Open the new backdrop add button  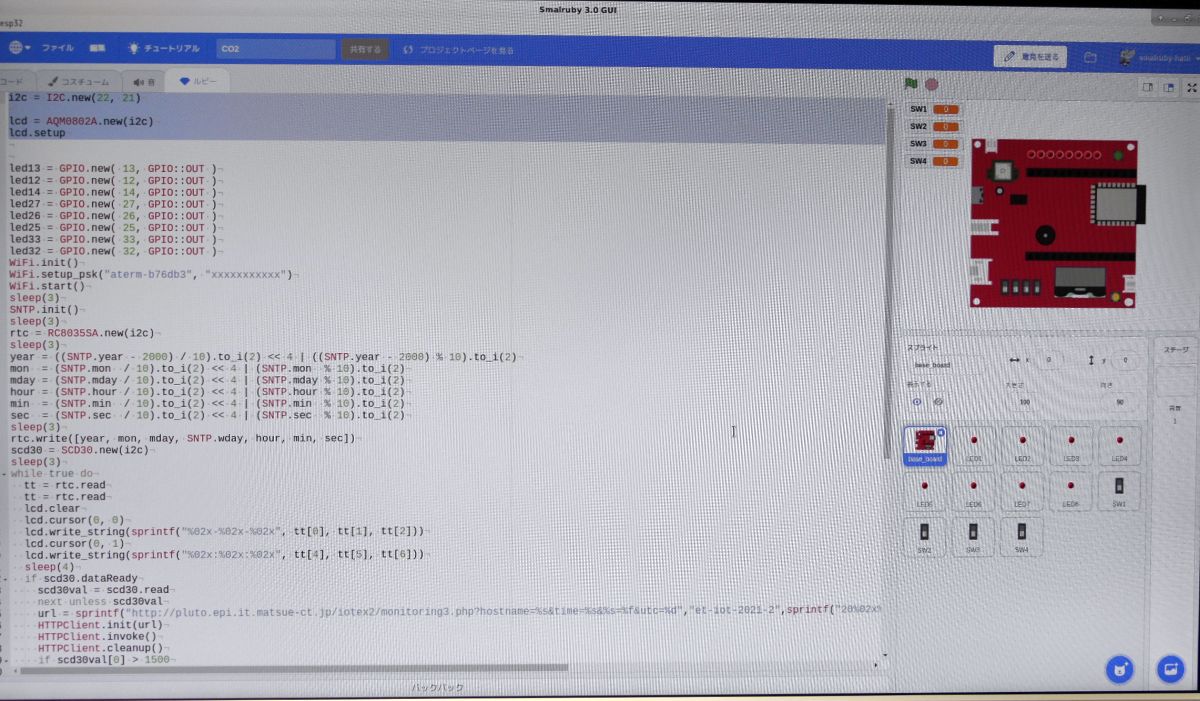tap(1171, 669)
